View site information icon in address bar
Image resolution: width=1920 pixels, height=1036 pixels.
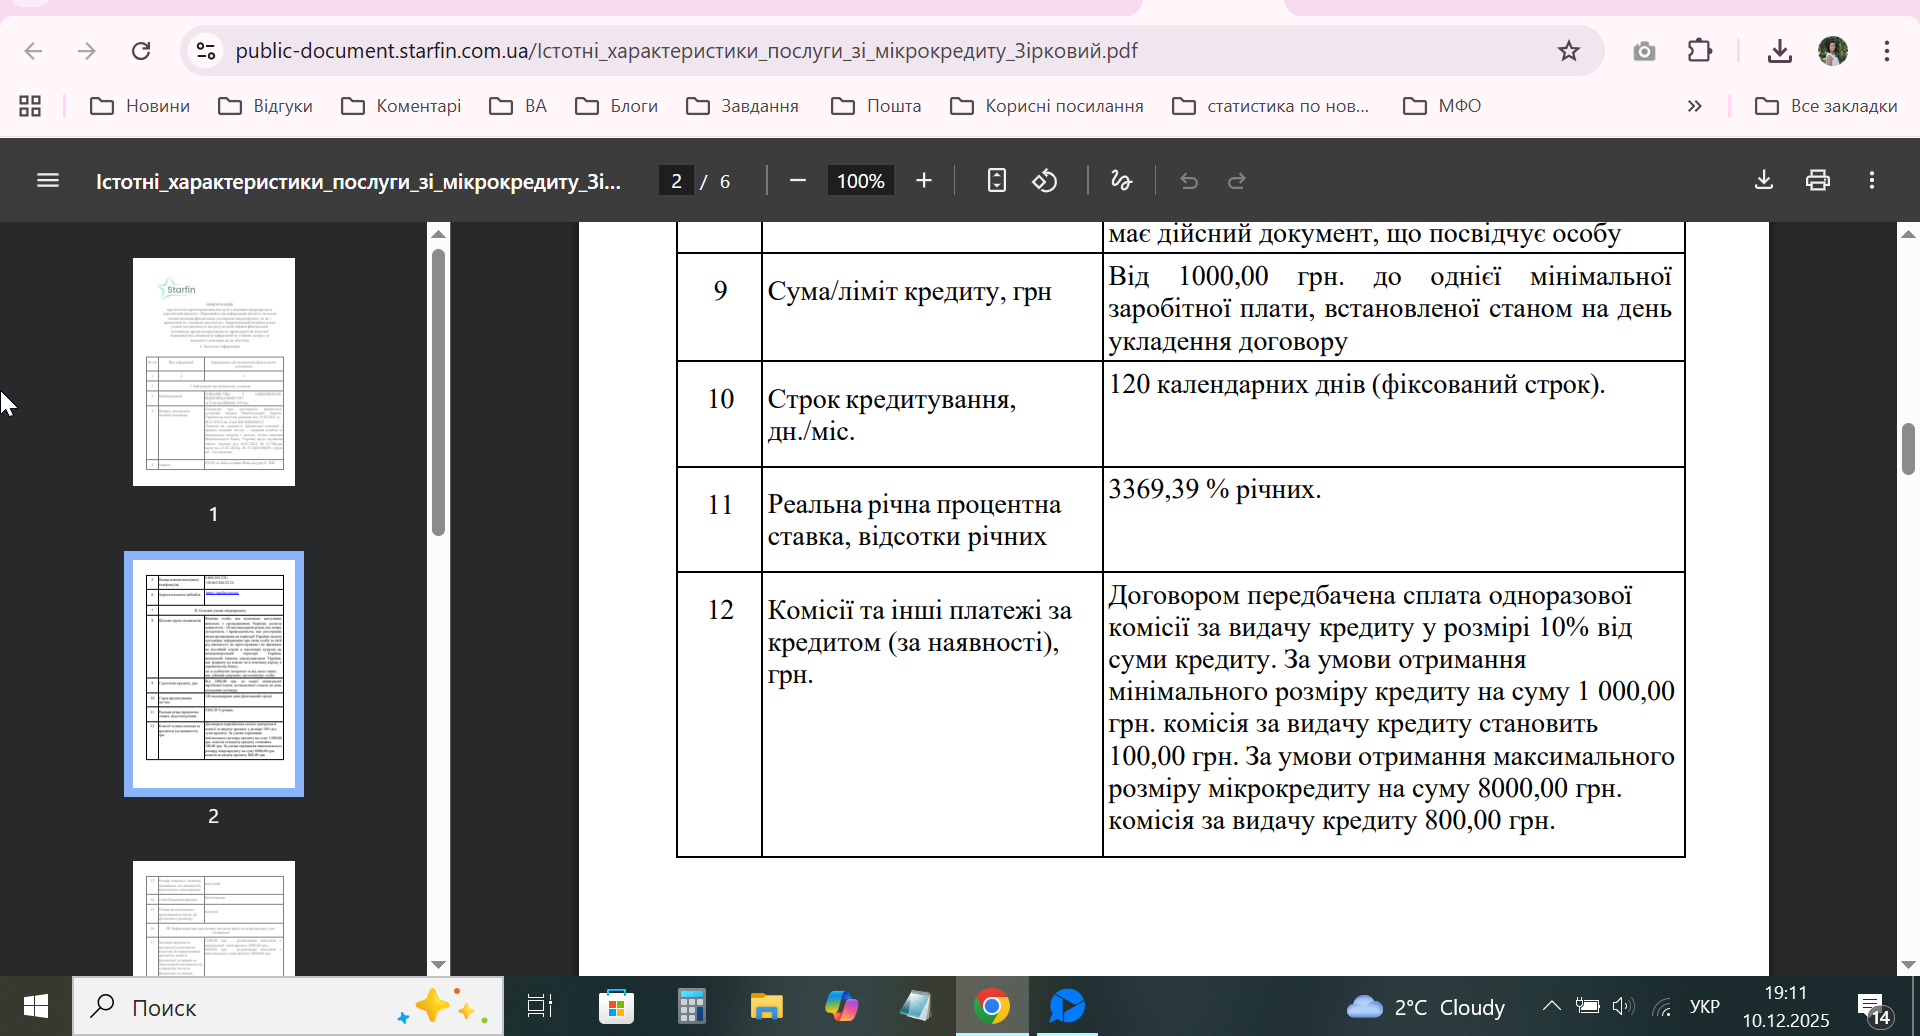pos(206,51)
